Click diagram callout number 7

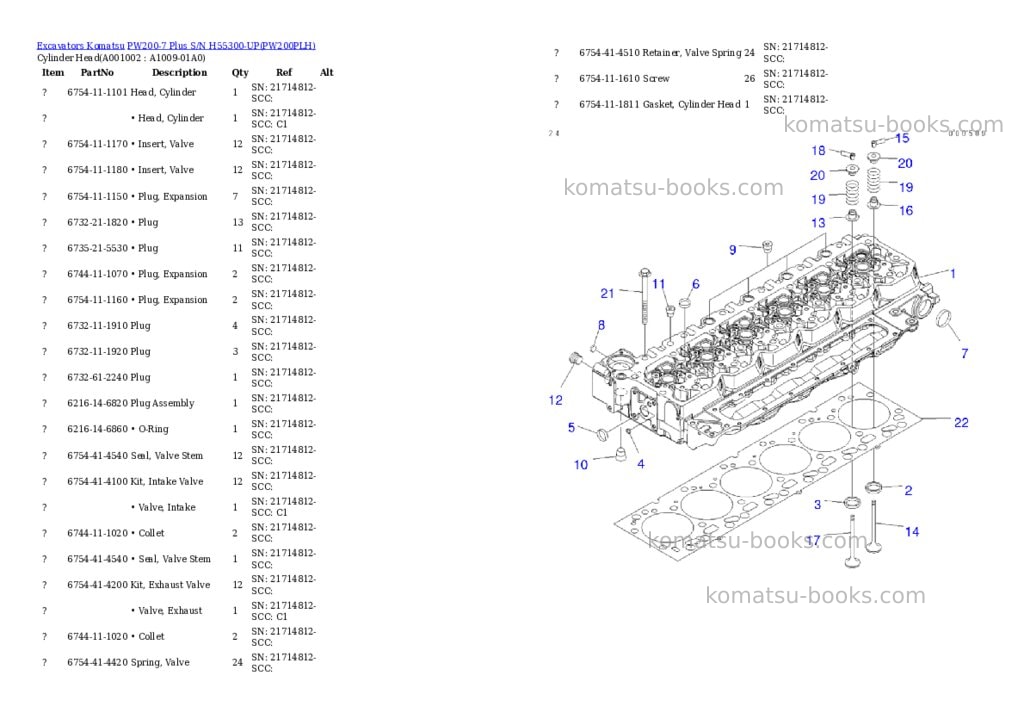[x=965, y=353]
